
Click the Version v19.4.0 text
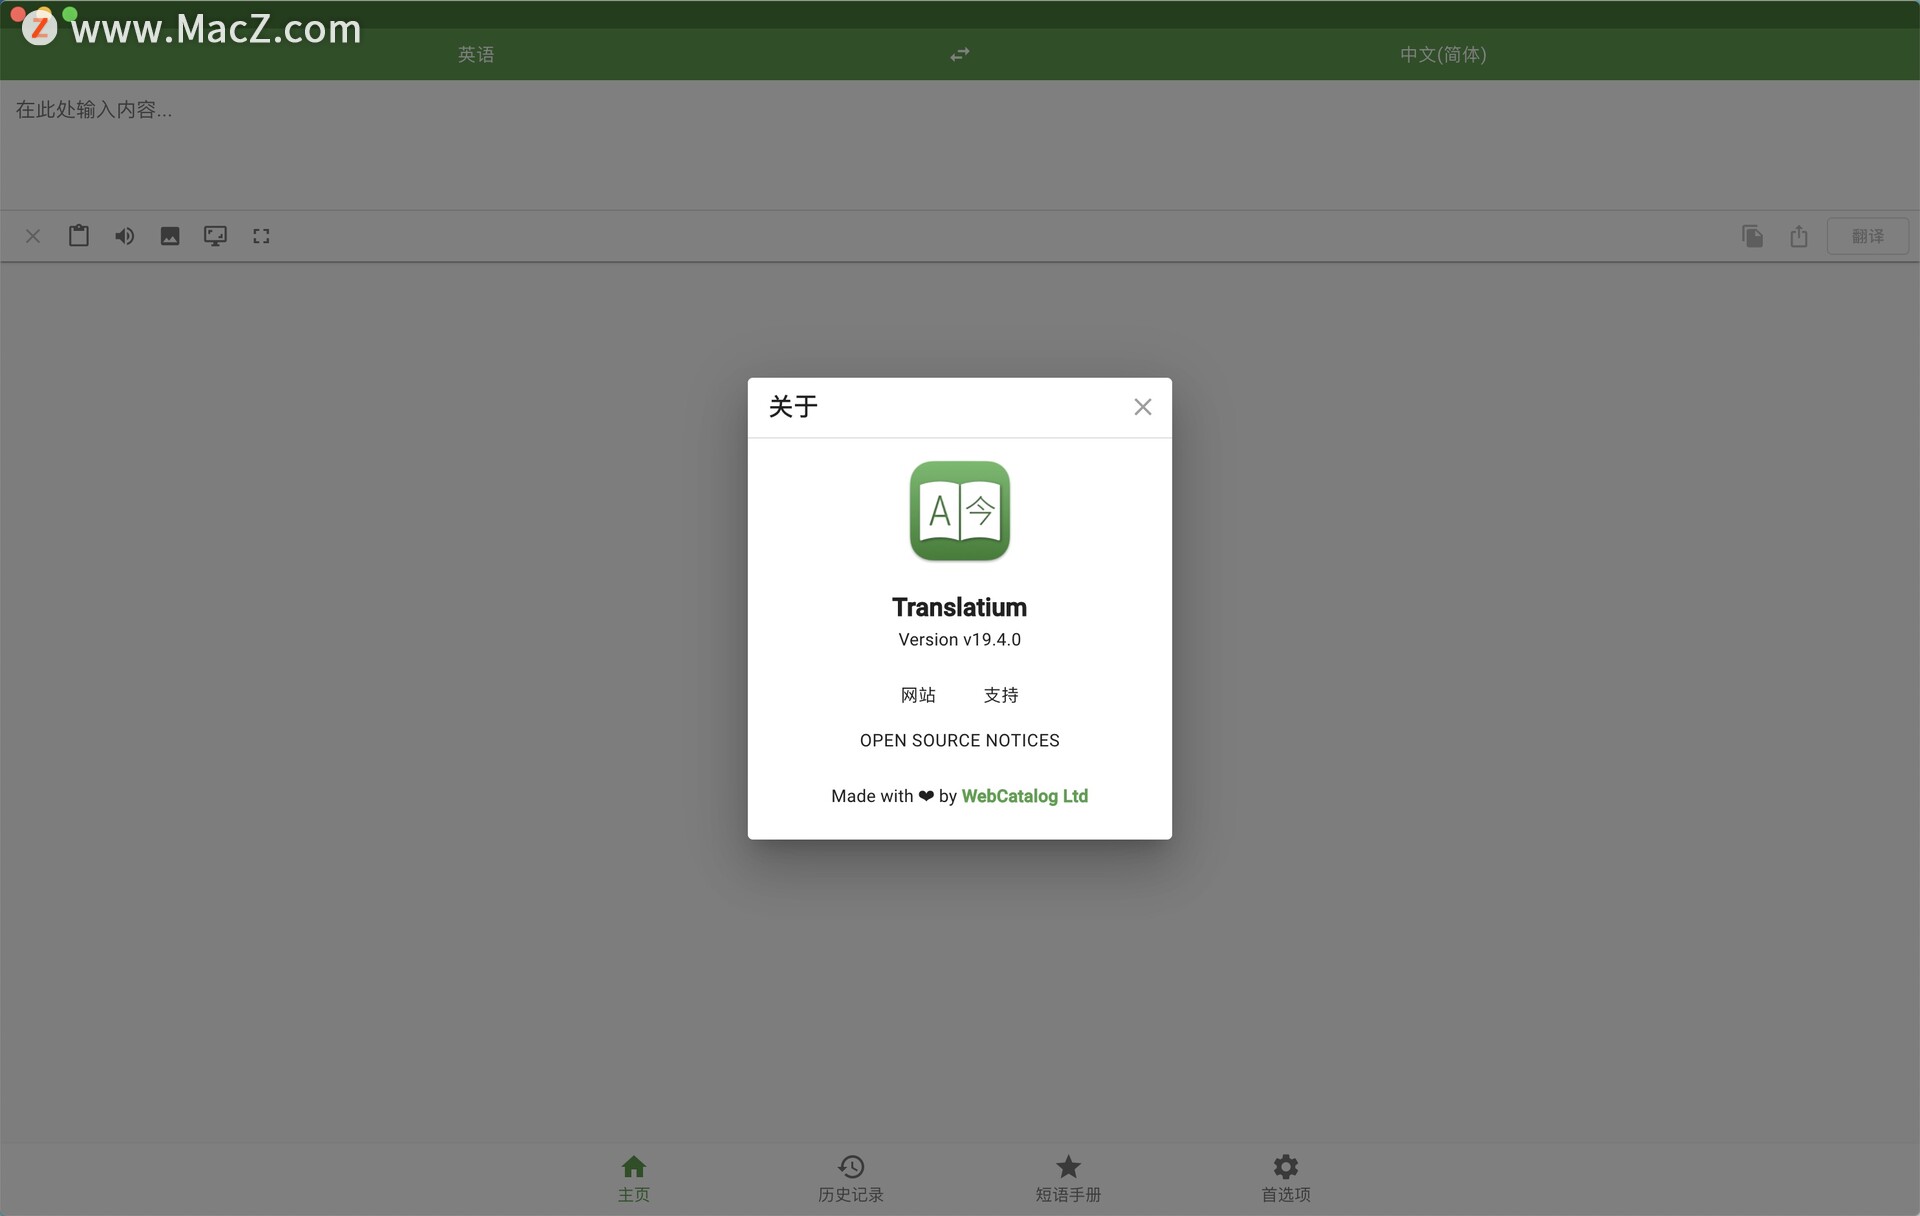pyautogui.click(x=959, y=640)
